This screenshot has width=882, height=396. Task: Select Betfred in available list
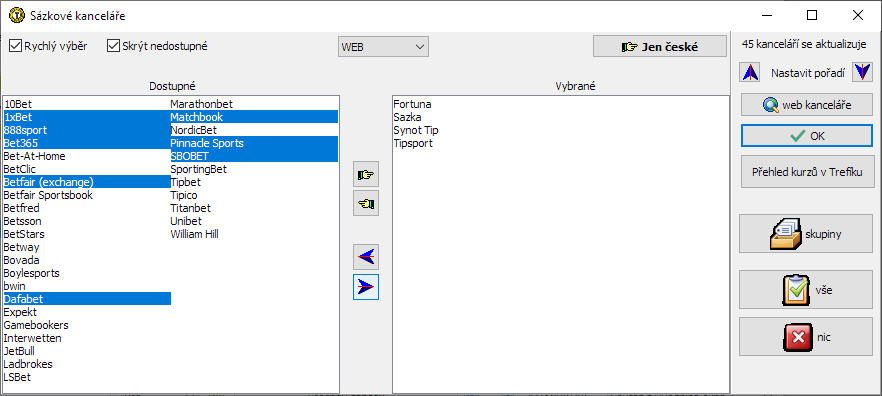(87, 208)
